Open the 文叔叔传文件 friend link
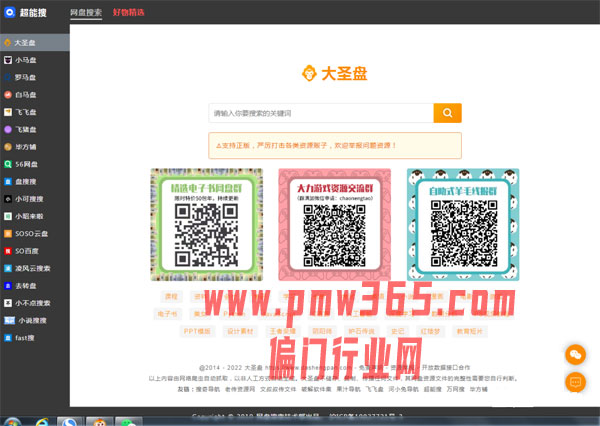This screenshot has width=600, height=426. coord(278,389)
